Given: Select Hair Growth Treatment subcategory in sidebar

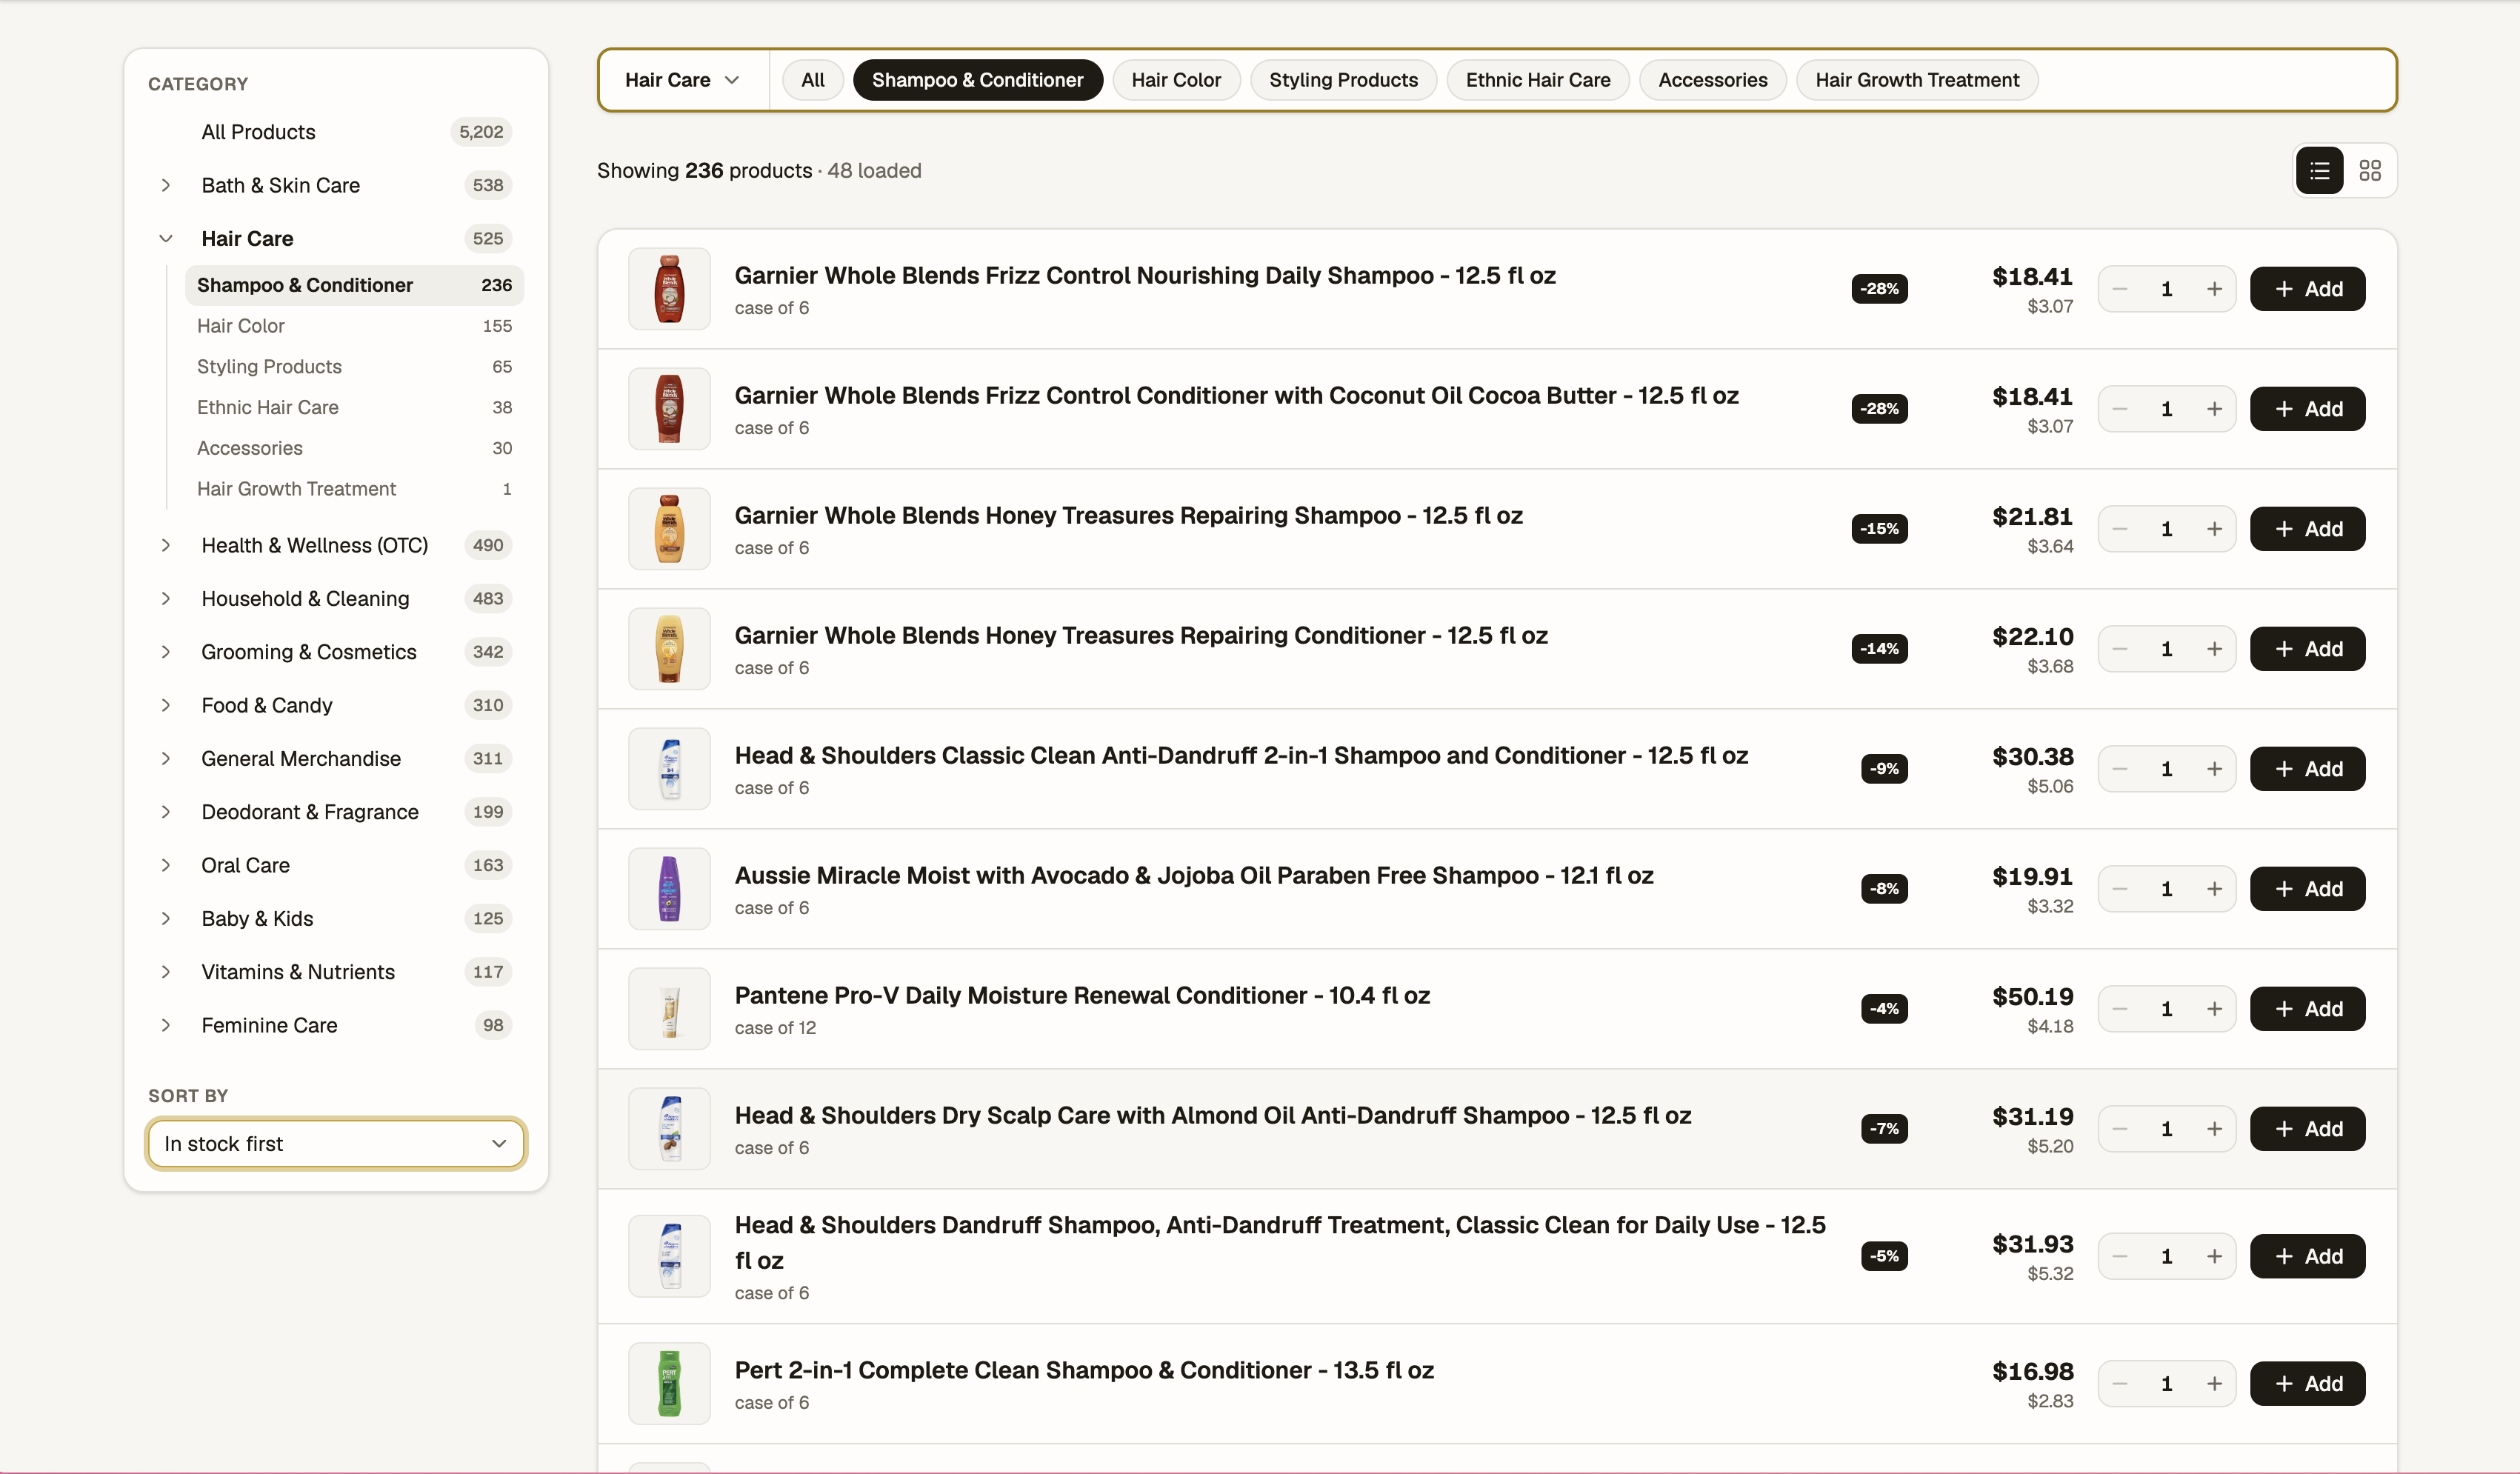Looking at the screenshot, I should tap(354, 489).
